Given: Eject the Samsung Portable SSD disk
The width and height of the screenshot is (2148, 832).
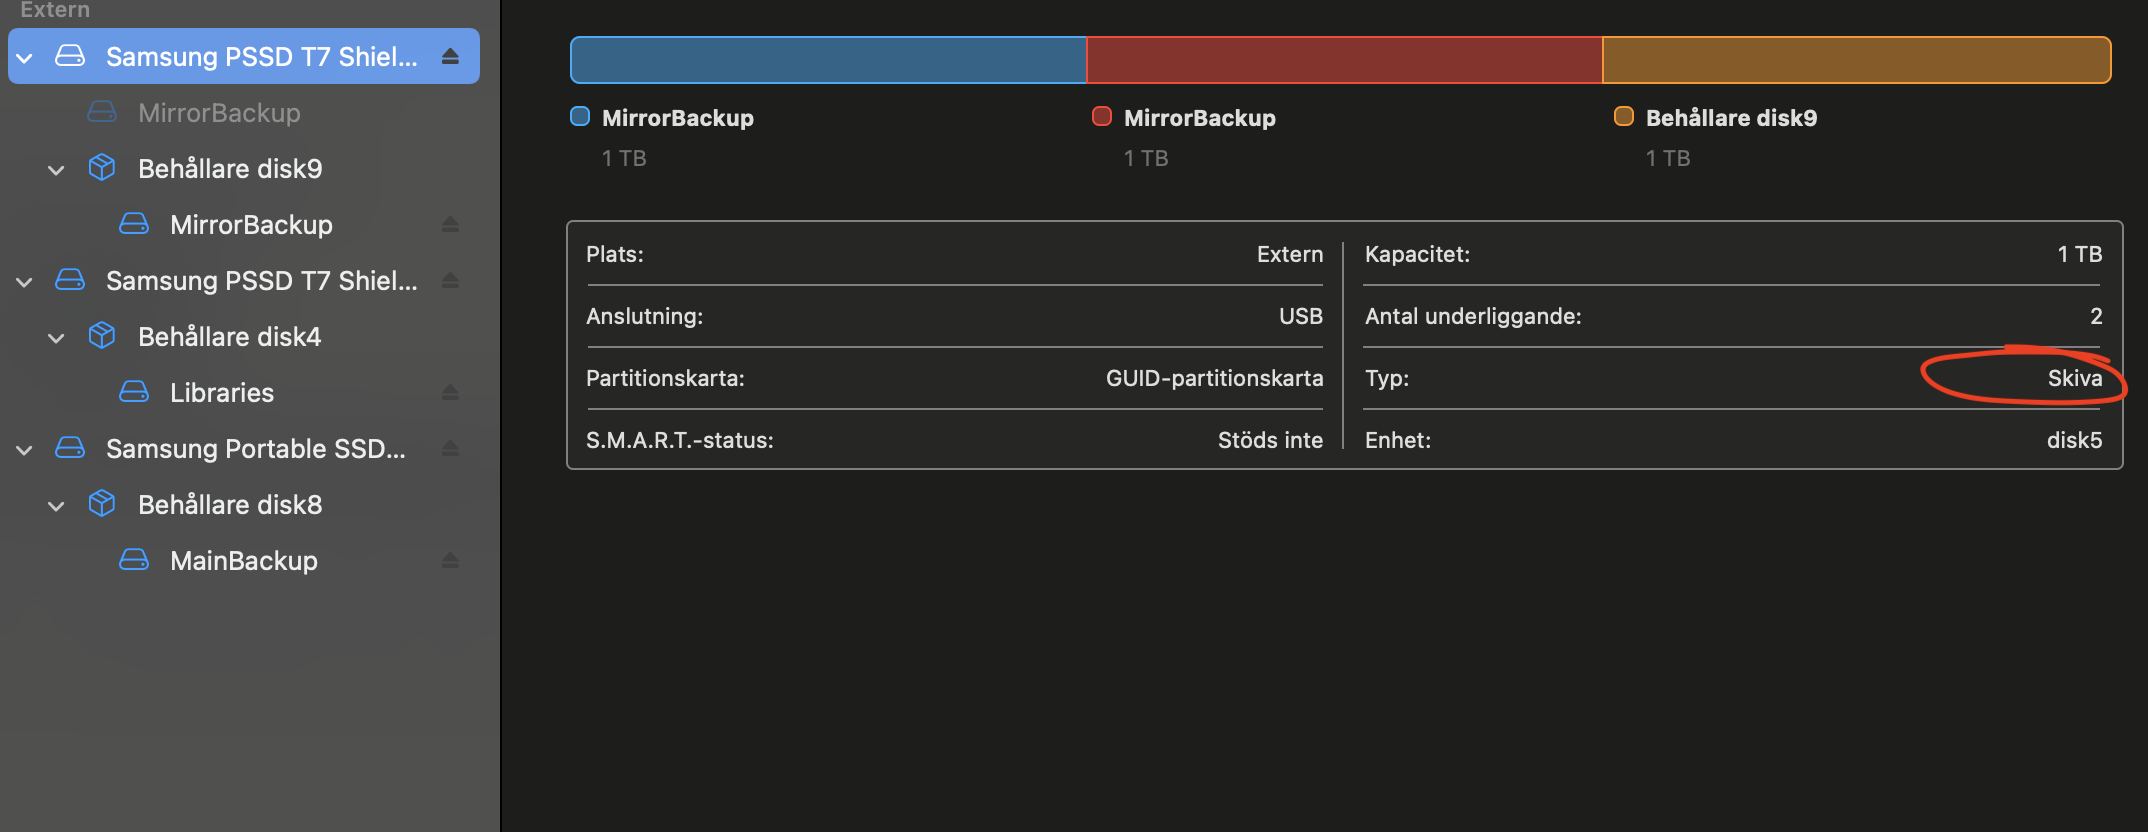Looking at the screenshot, I should (x=450, y=449).
